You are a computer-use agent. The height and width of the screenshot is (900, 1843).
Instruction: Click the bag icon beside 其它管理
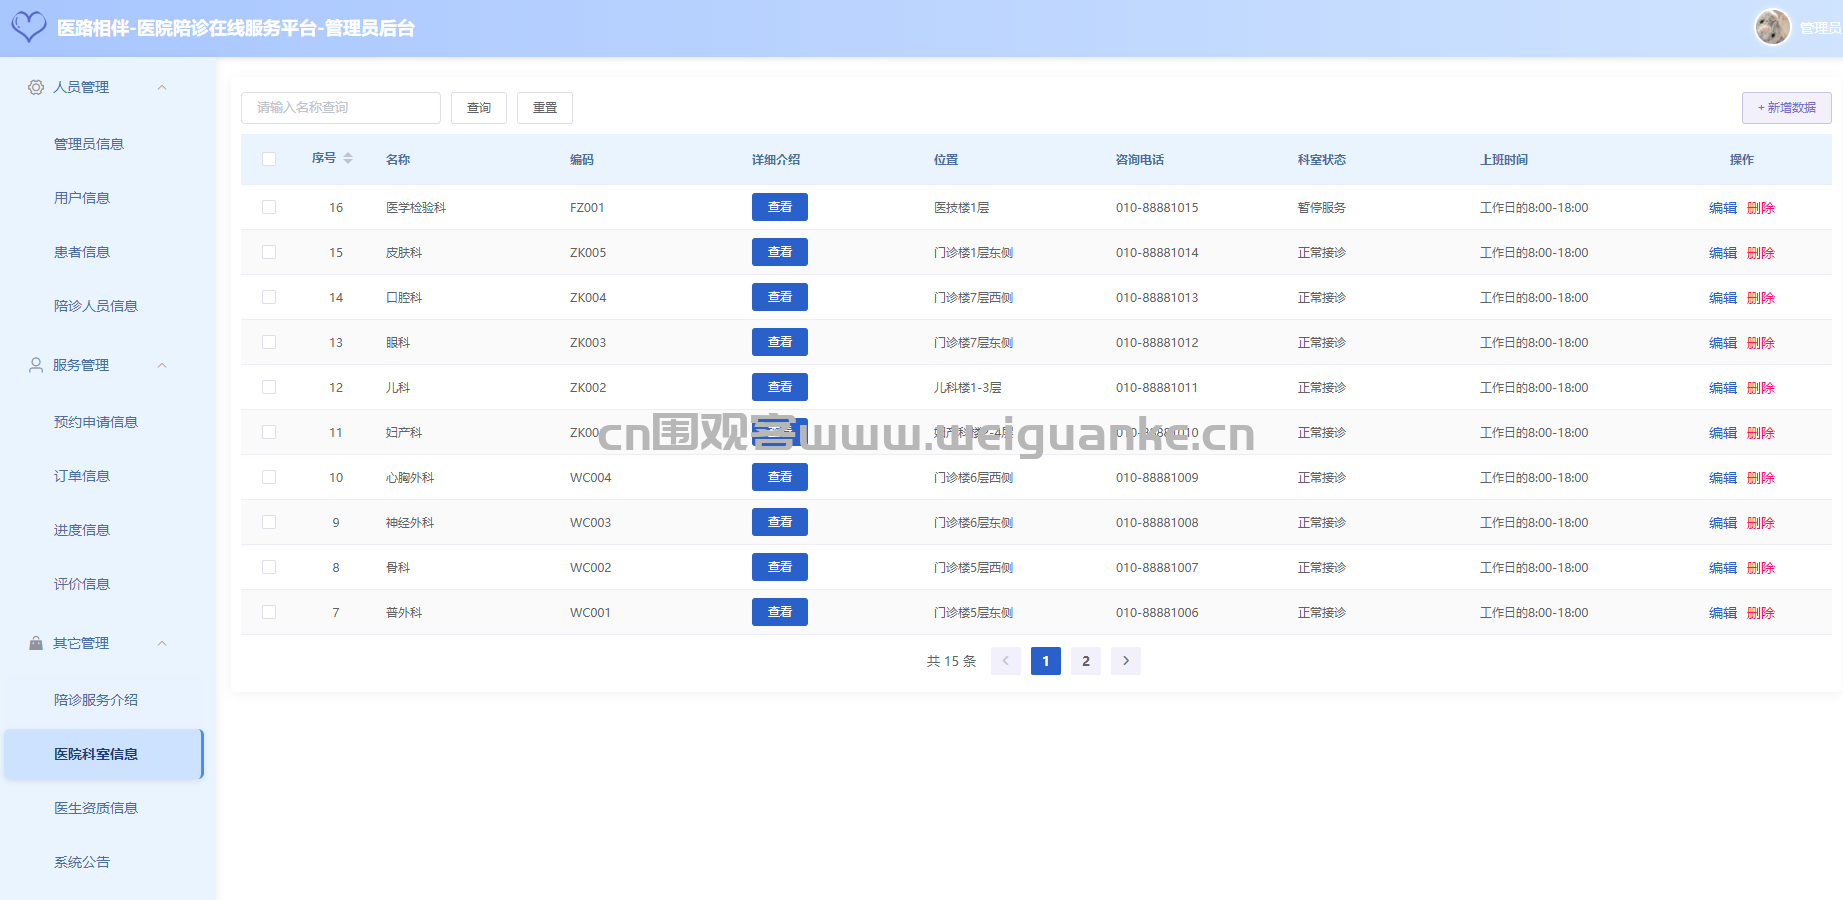tap(36, 643)
